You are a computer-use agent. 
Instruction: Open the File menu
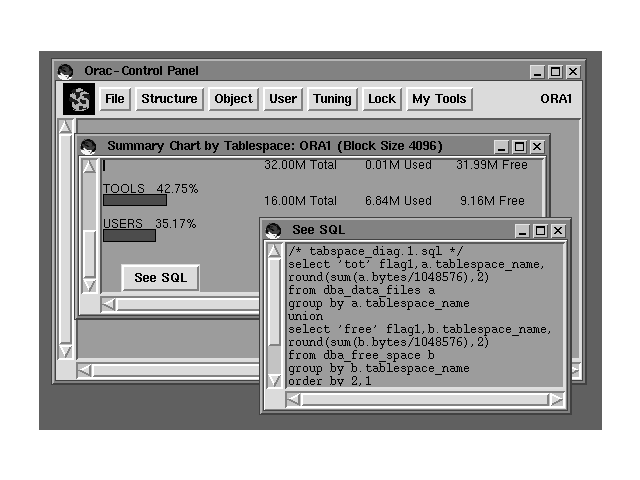click(115, 99)
